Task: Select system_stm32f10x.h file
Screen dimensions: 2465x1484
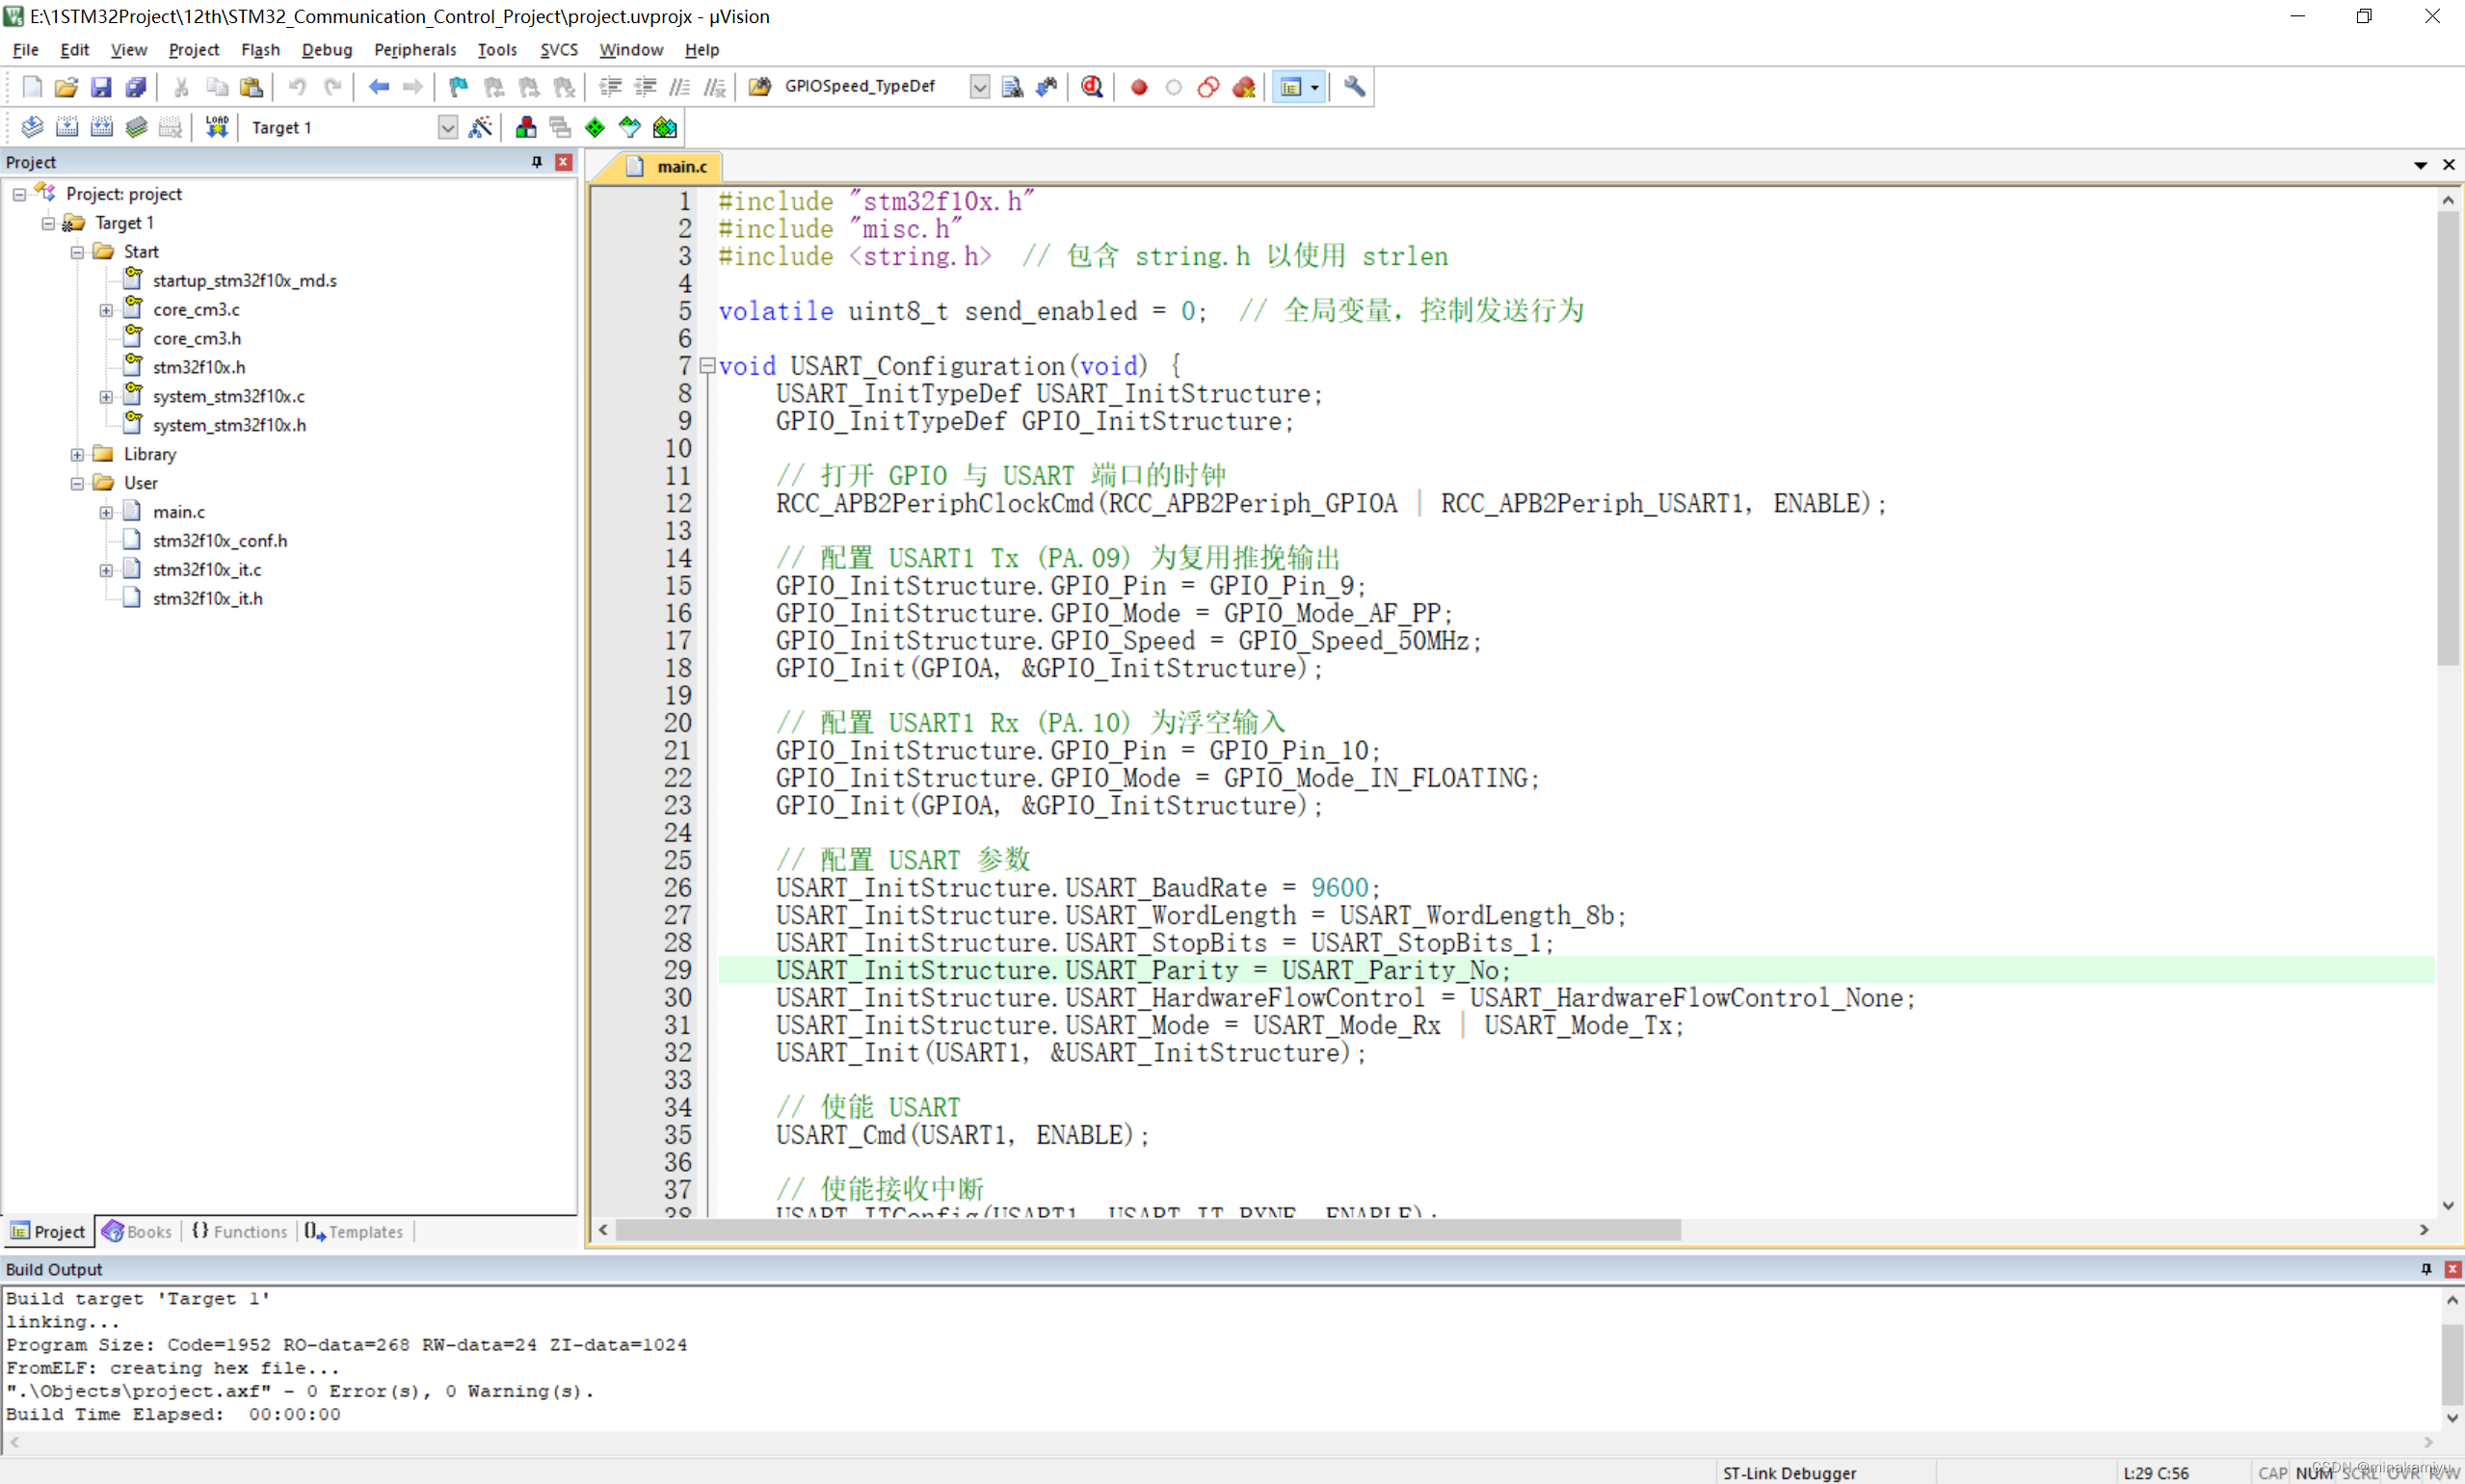Action: click(x=229, y=425)
